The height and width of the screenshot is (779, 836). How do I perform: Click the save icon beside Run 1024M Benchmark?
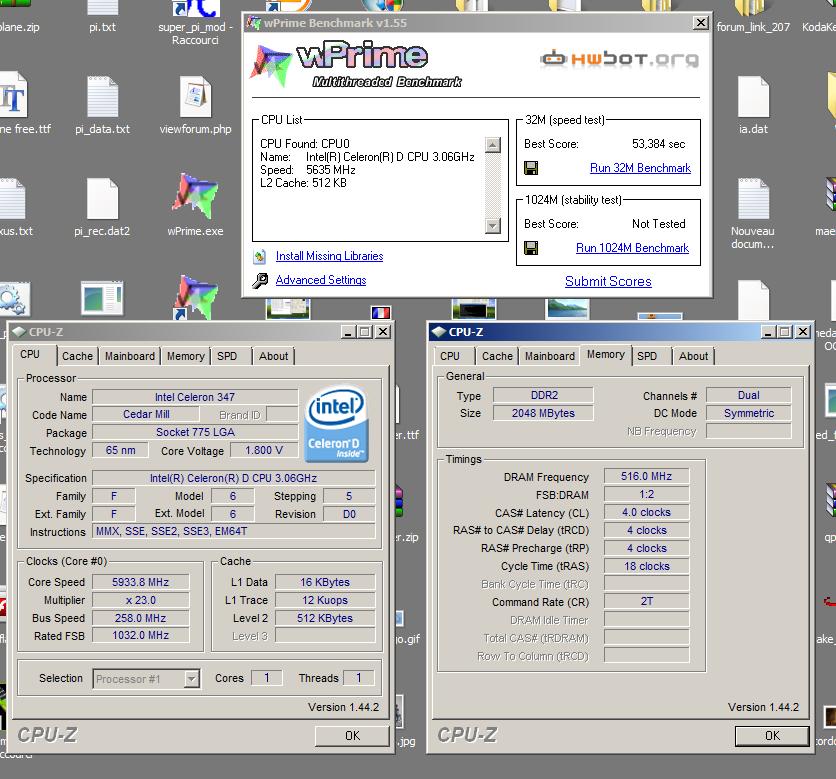coord(531,248)
